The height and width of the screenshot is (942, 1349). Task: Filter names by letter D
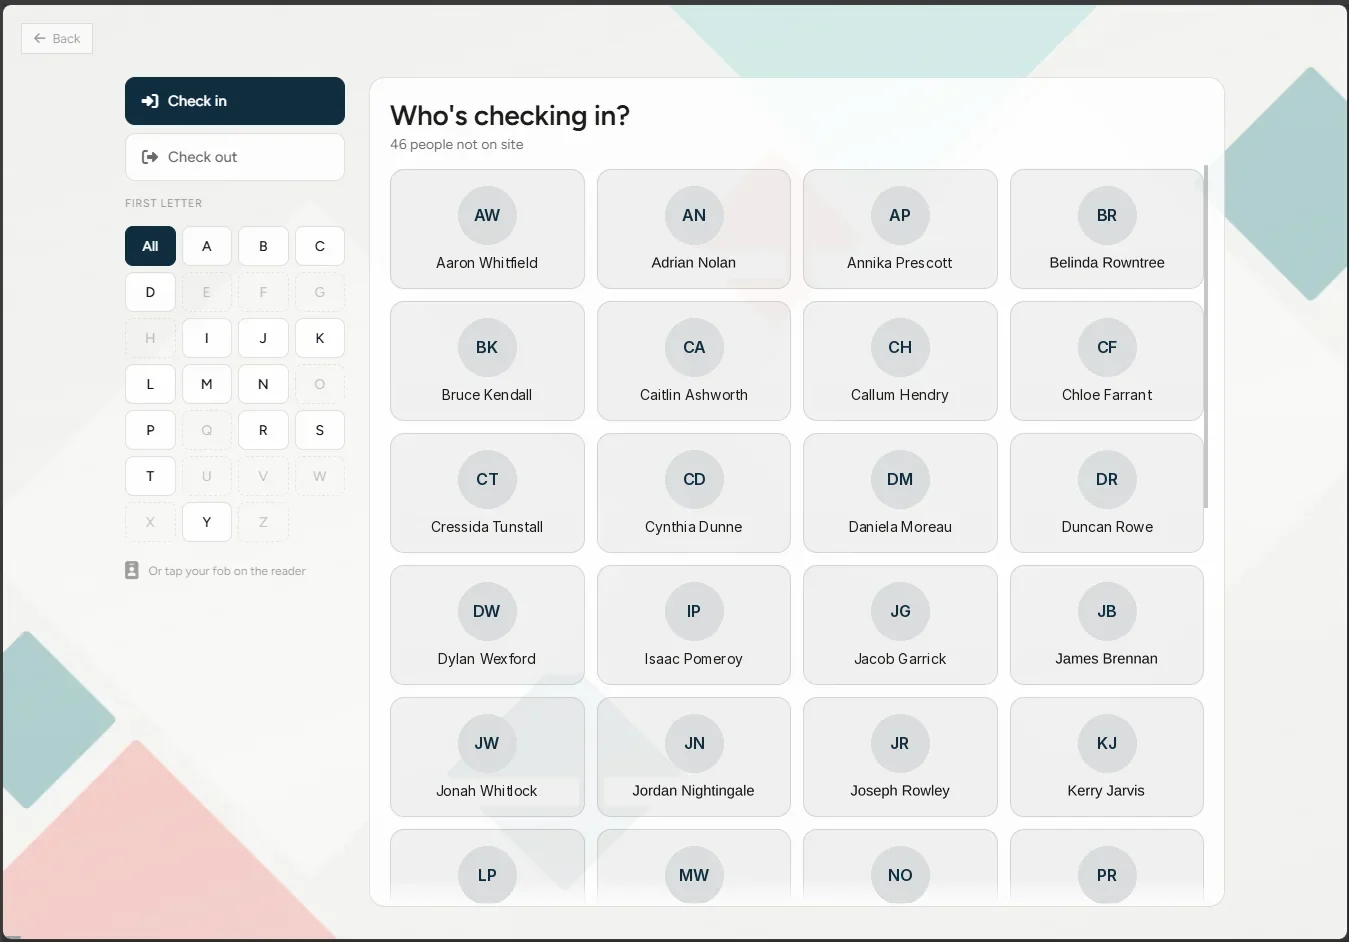click(150, 292)
